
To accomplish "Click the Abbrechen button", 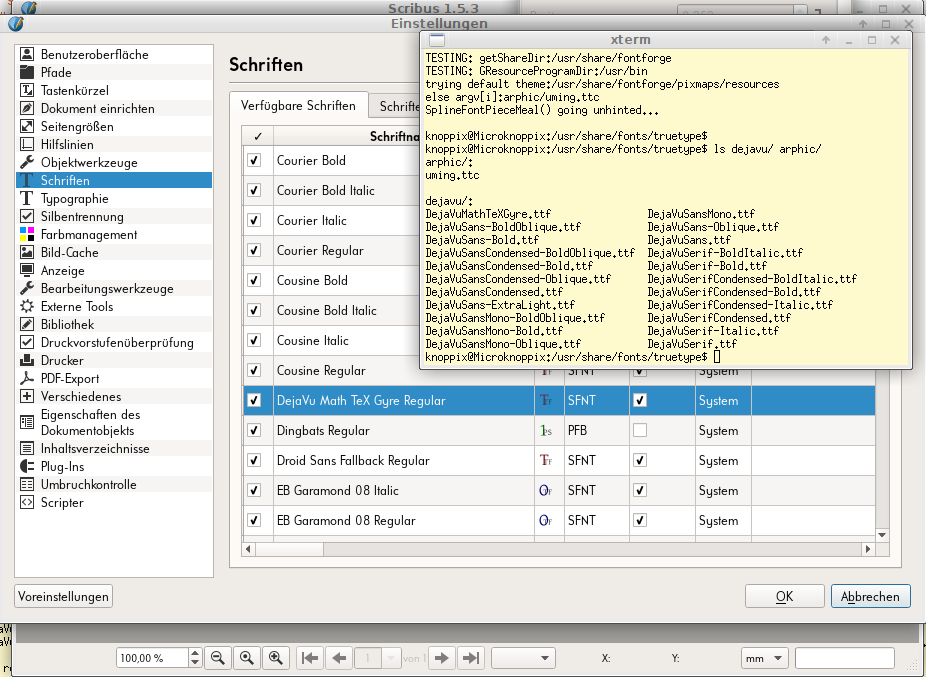I will pos(870,596).
